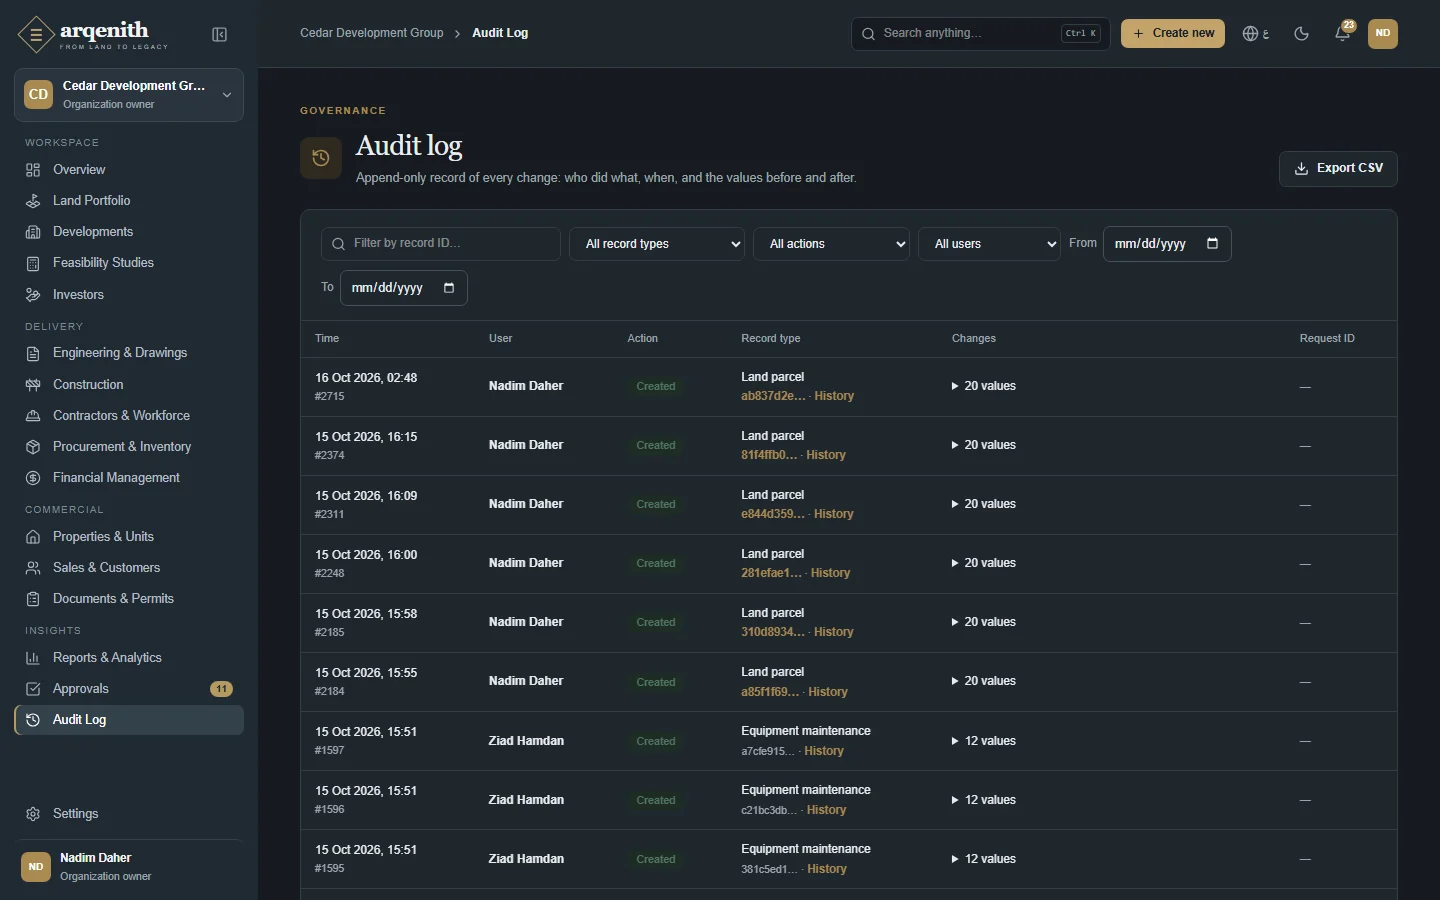Screen dimensions: 1440x900
Task: Click Cedar Development Group breadcrumb
Action: coord(372,33)
